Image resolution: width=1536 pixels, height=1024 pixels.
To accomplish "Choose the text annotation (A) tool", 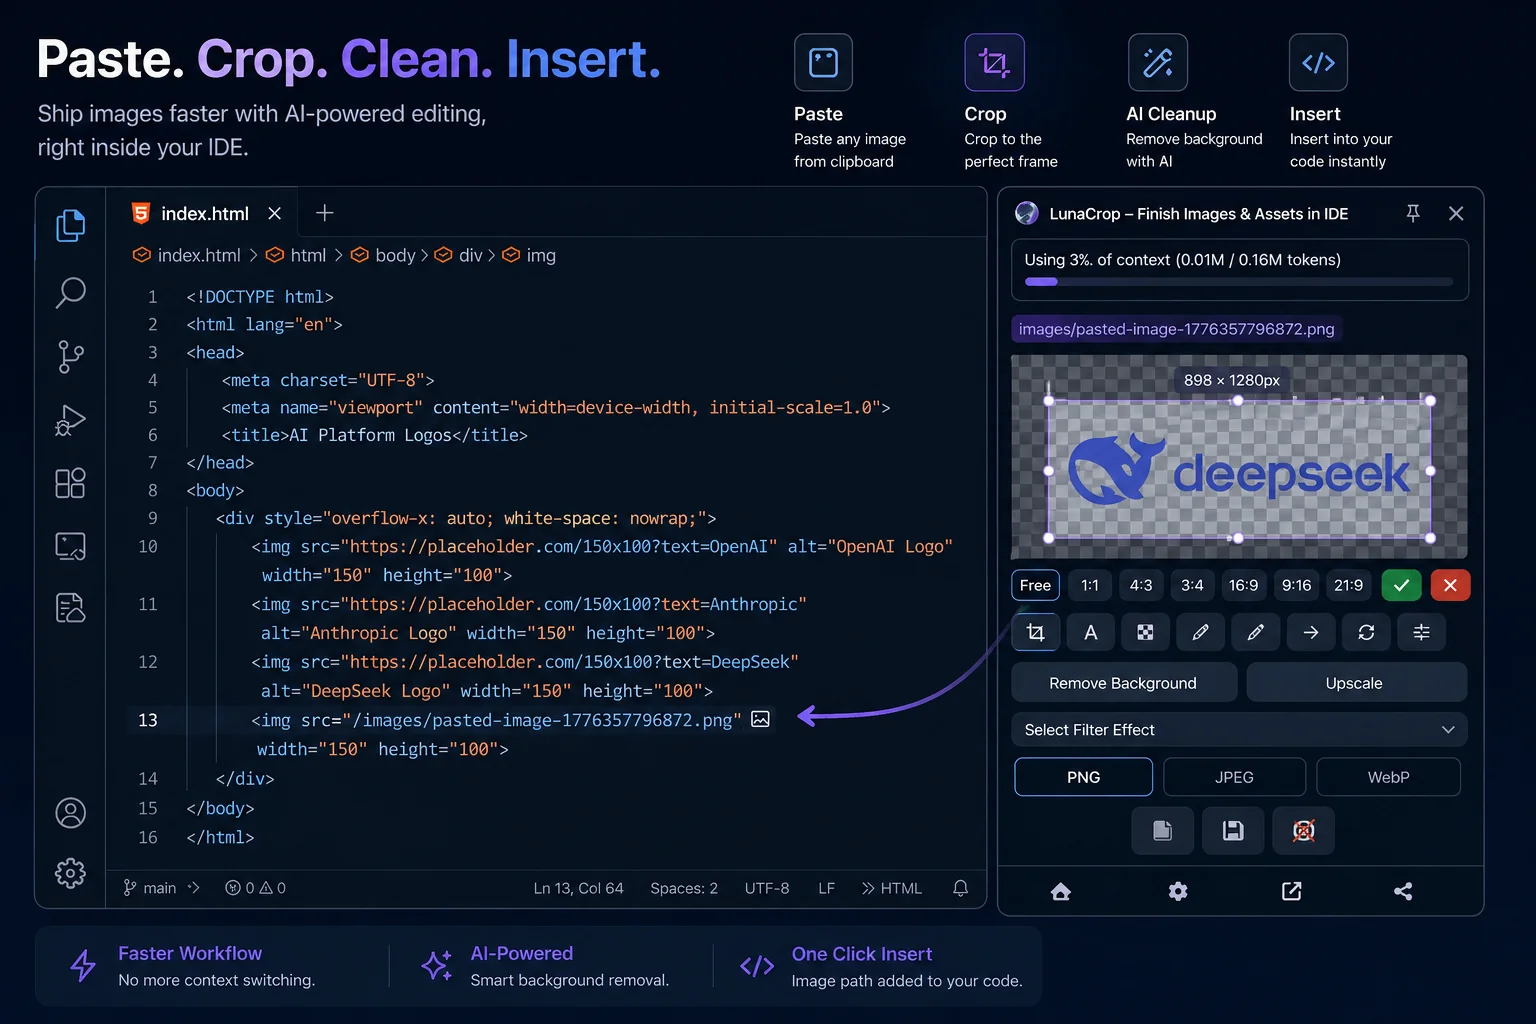I will 1090,632.
